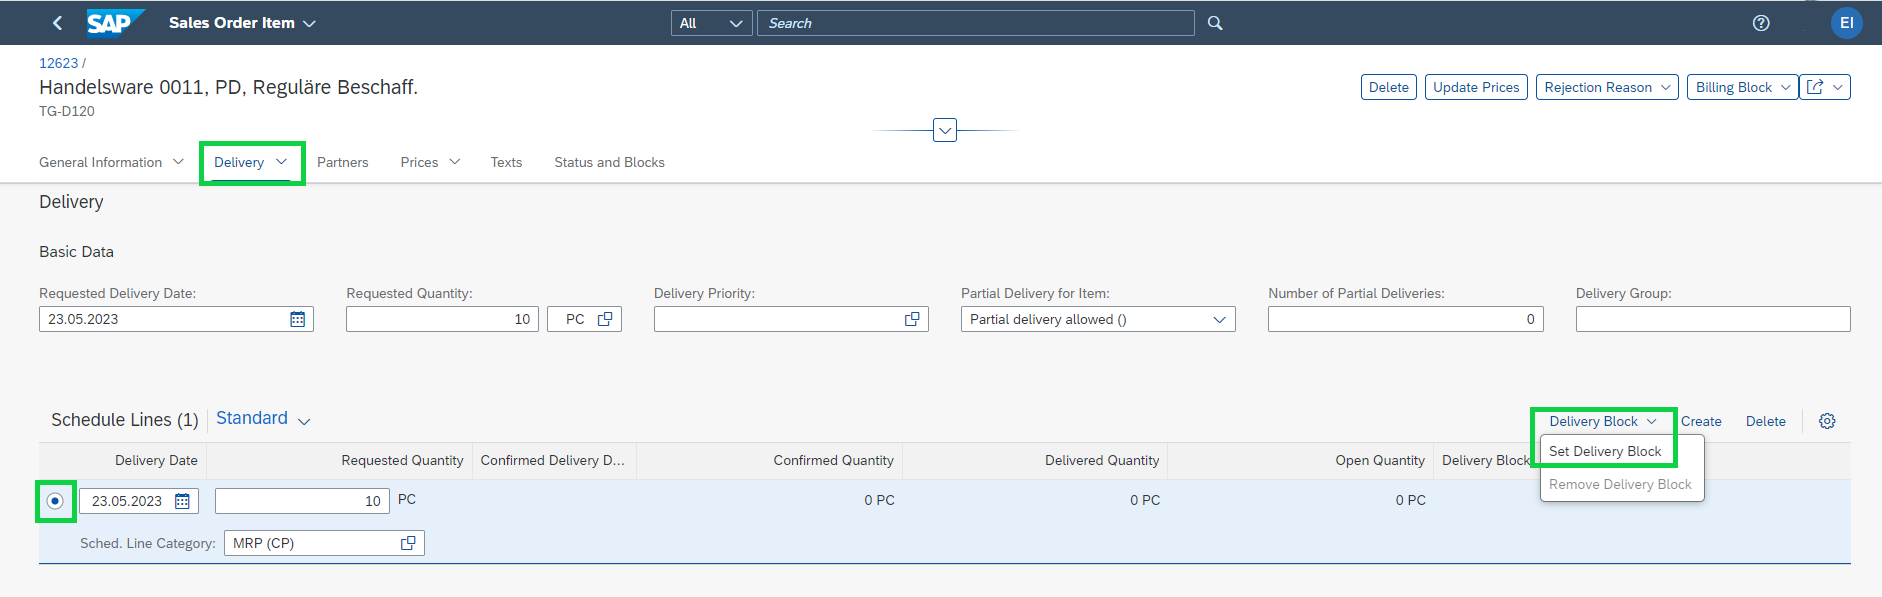Viewport: 1882px width, 597px height.
Task: Click the Update Prices button
Action: tap(1476, 87)
